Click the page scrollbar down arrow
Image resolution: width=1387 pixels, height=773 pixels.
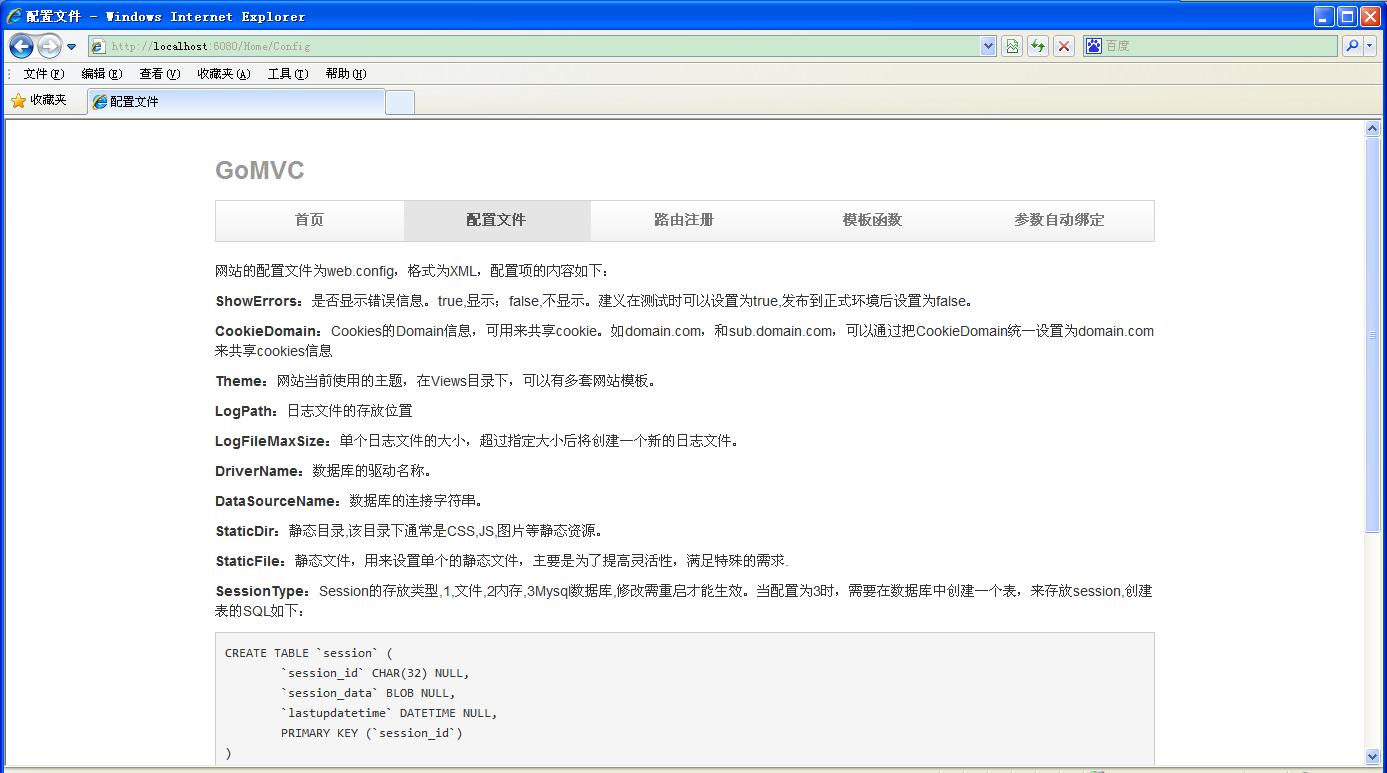pos(1372,756)
